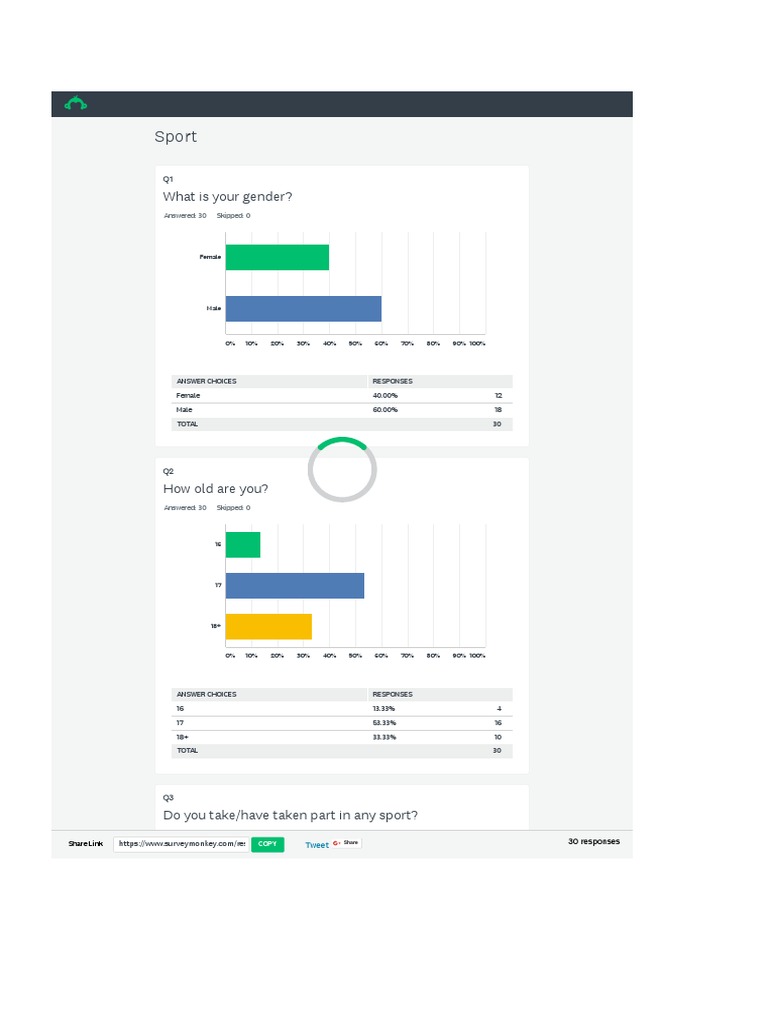Viewport: 768px width, 1024px height.
Task: Click the blue Male bar in chart
Action: click(x=303, y=308)
